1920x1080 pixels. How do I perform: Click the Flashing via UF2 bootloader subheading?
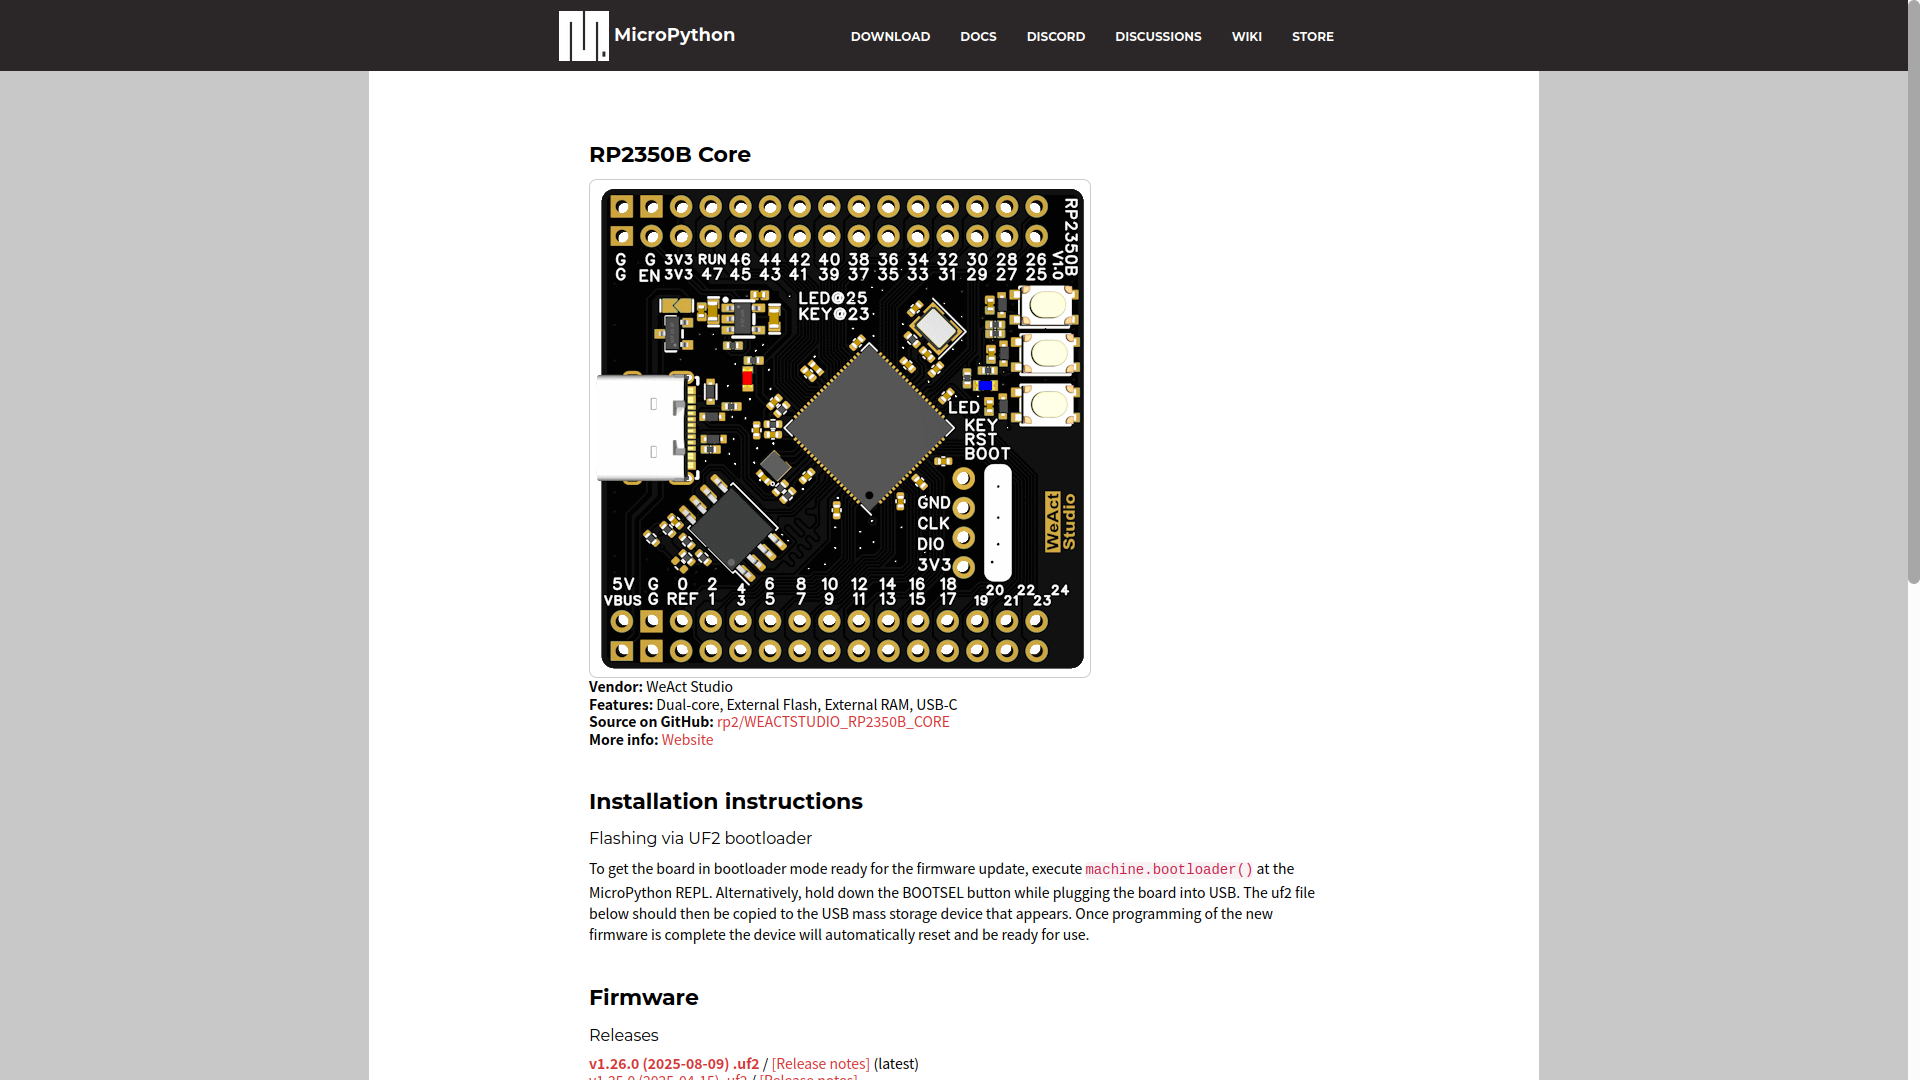[x=700, y=839]
